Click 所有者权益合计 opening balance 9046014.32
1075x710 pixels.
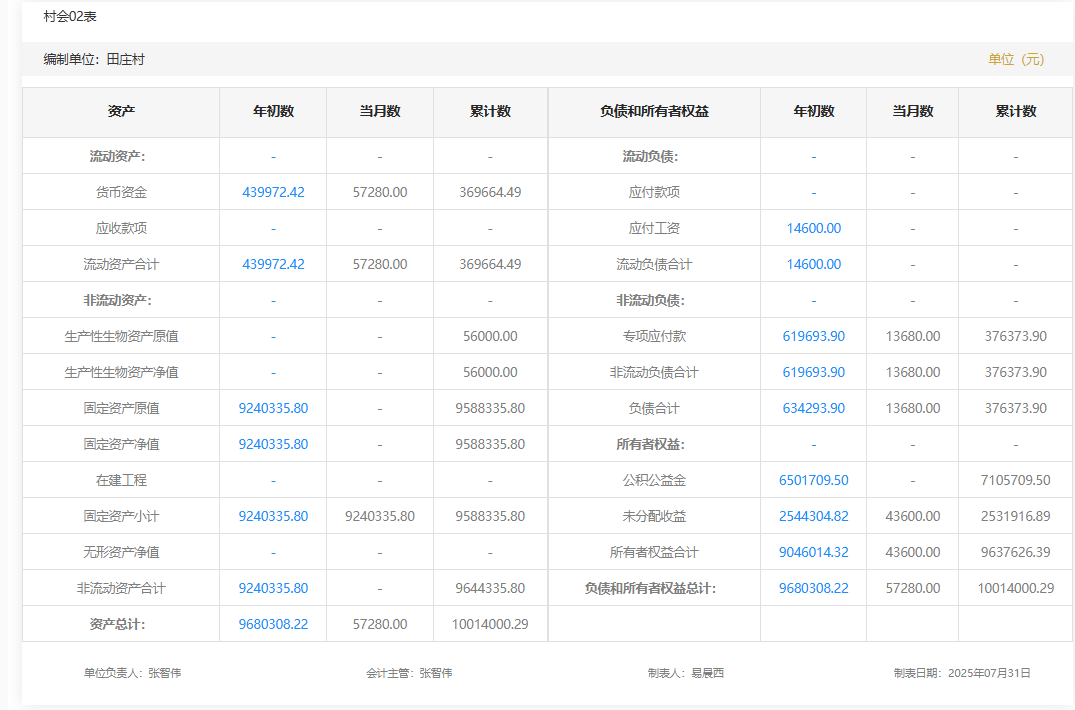click(x=813, y=552)
